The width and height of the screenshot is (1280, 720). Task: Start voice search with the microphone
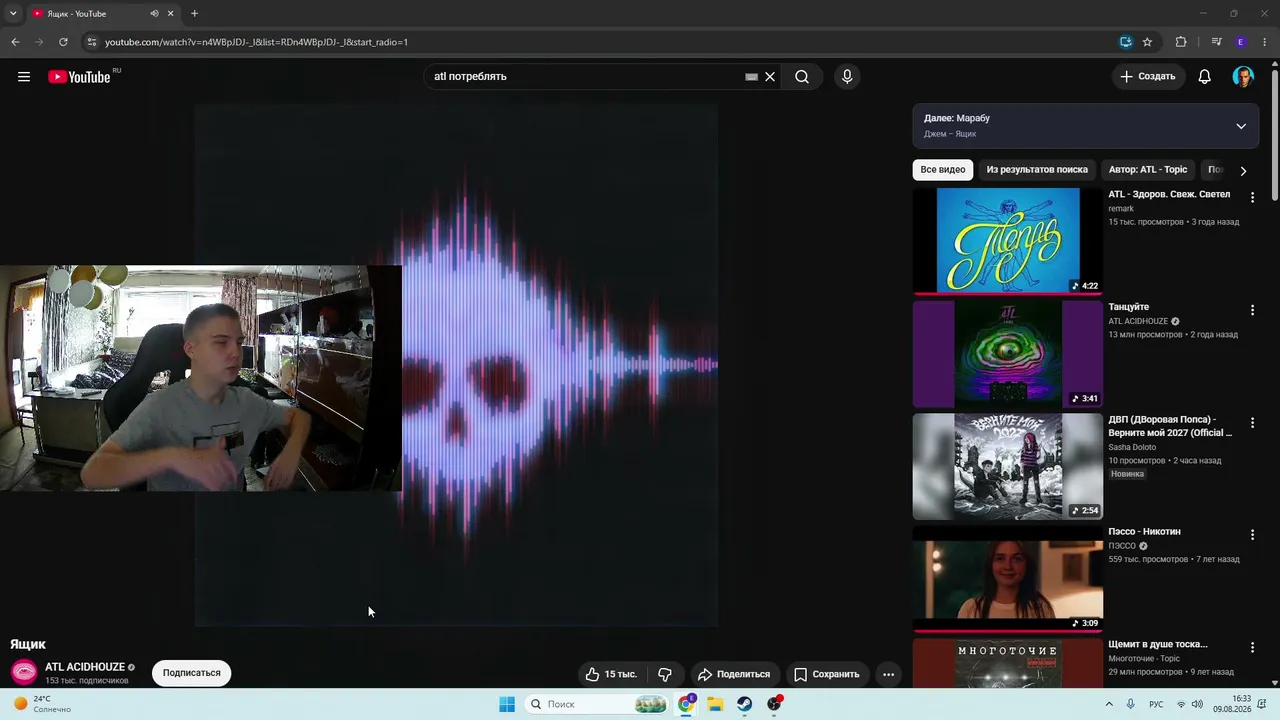[x=847, y=77]
